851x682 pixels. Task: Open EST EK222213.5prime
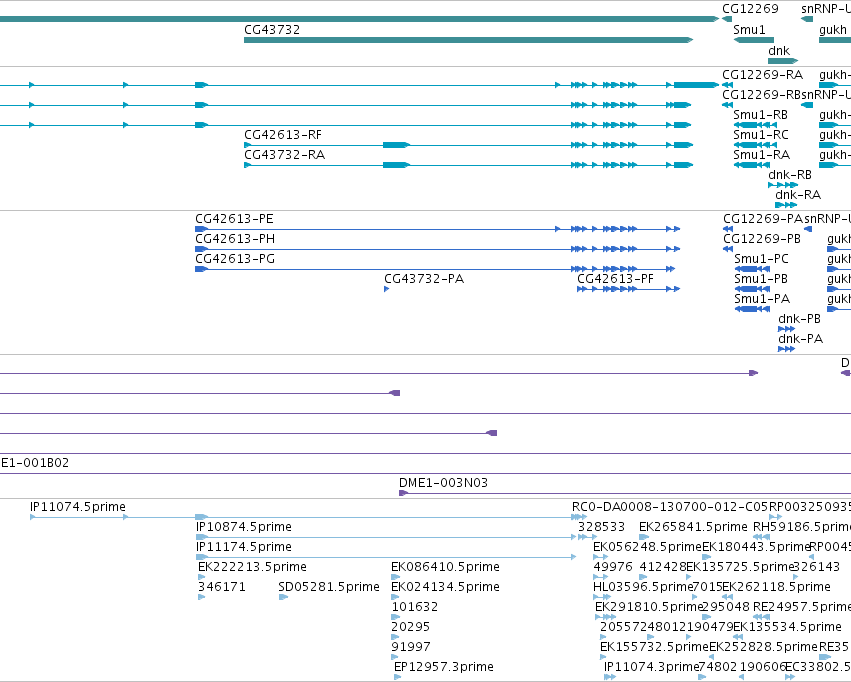[x=252, y=568]
